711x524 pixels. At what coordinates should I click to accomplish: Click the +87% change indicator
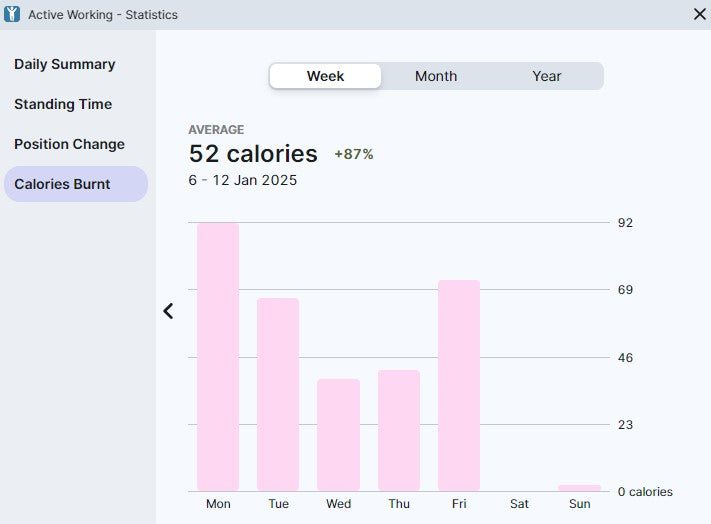pos(354,154)
